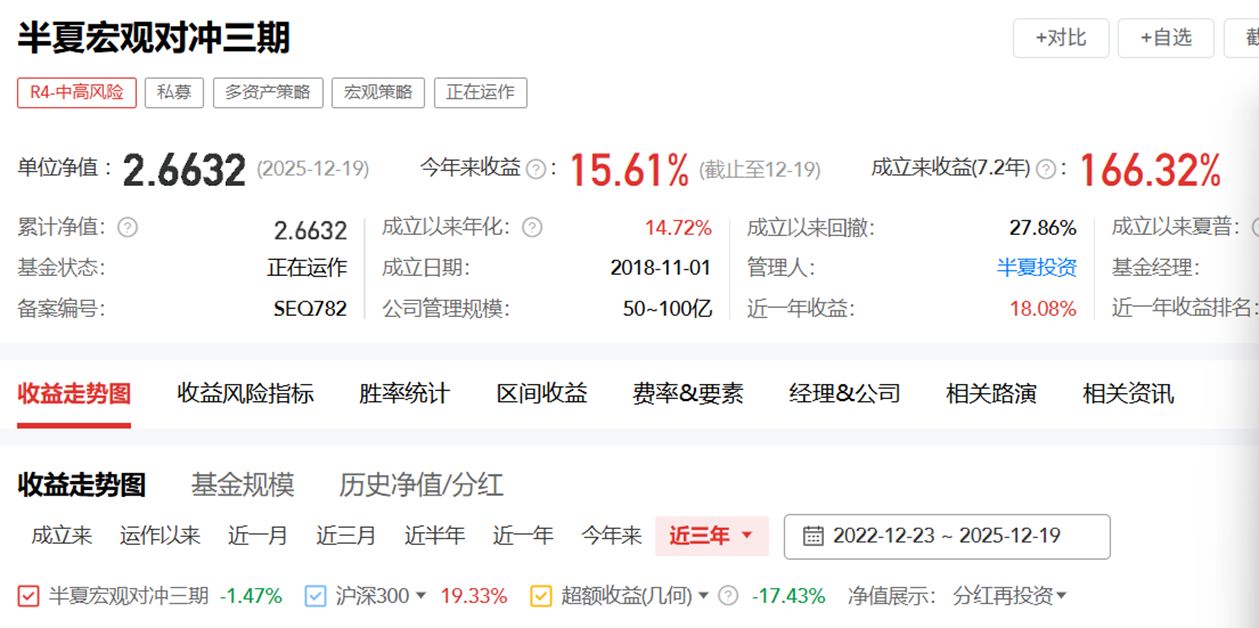Add fund with +自选 button

[x=1165, y=38]
